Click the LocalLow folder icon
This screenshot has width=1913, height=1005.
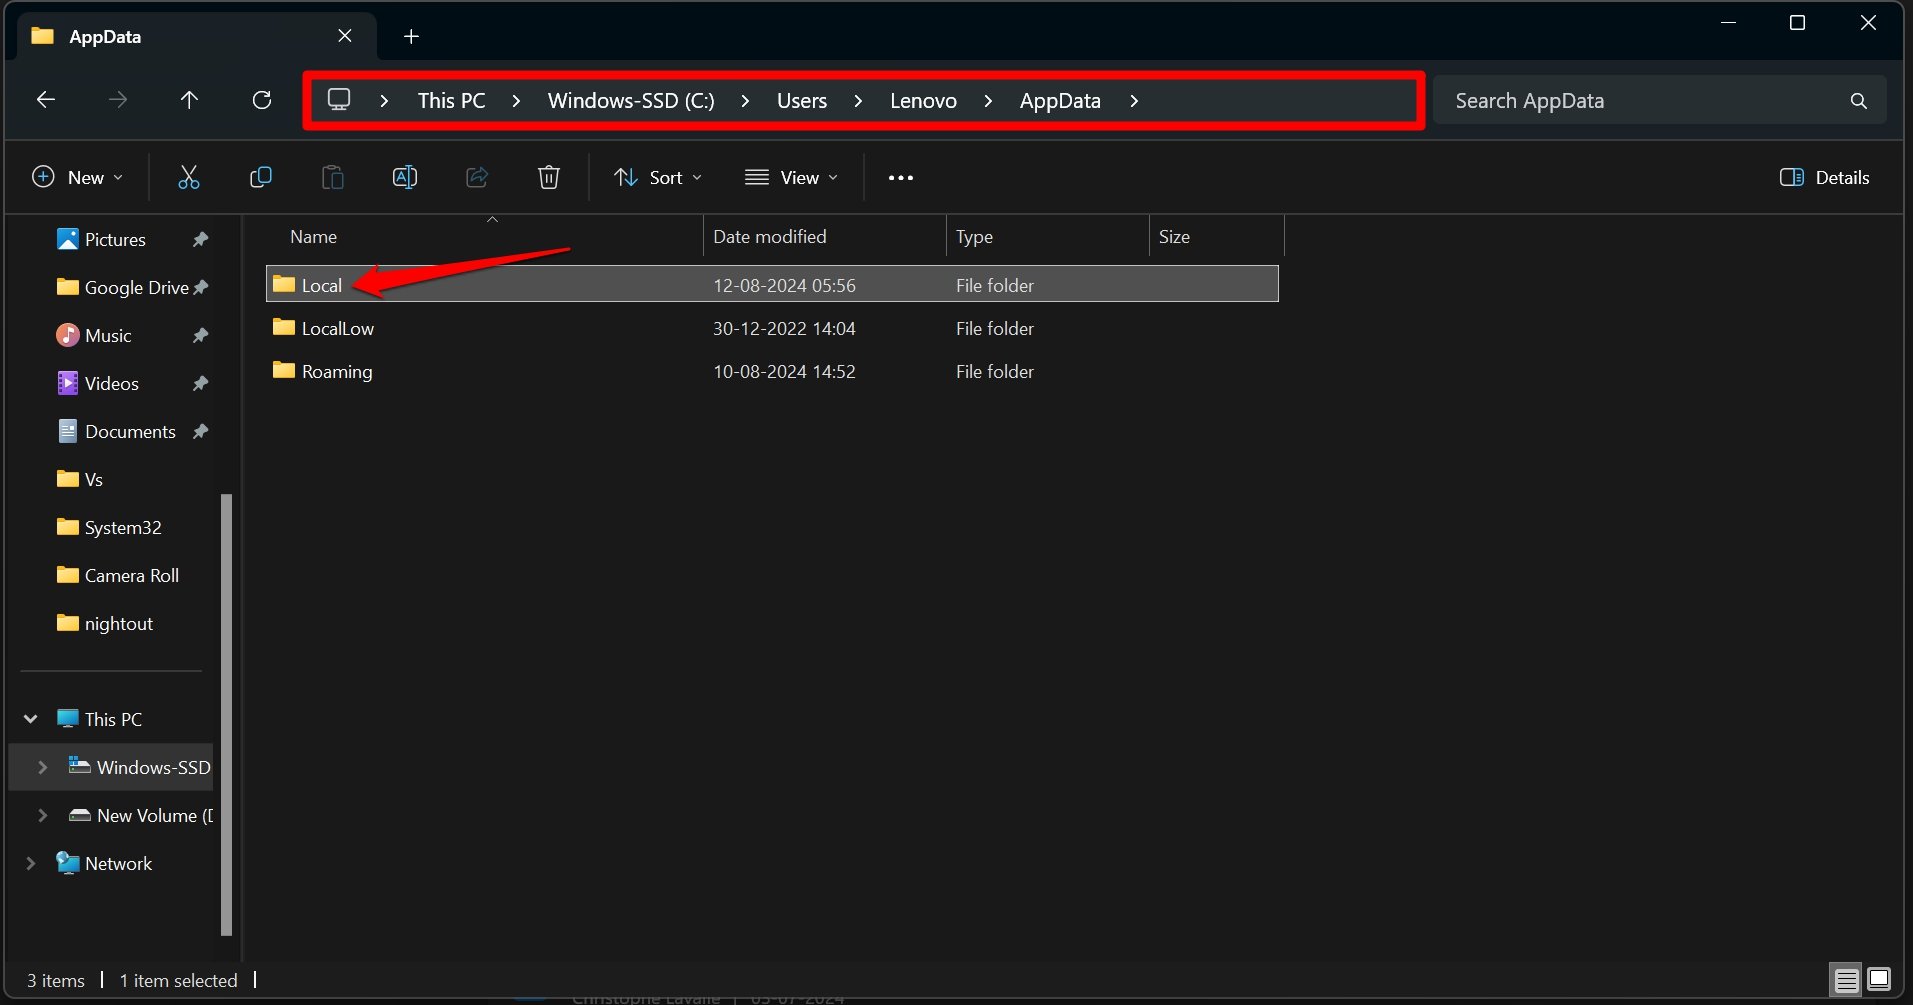(284, 327)
